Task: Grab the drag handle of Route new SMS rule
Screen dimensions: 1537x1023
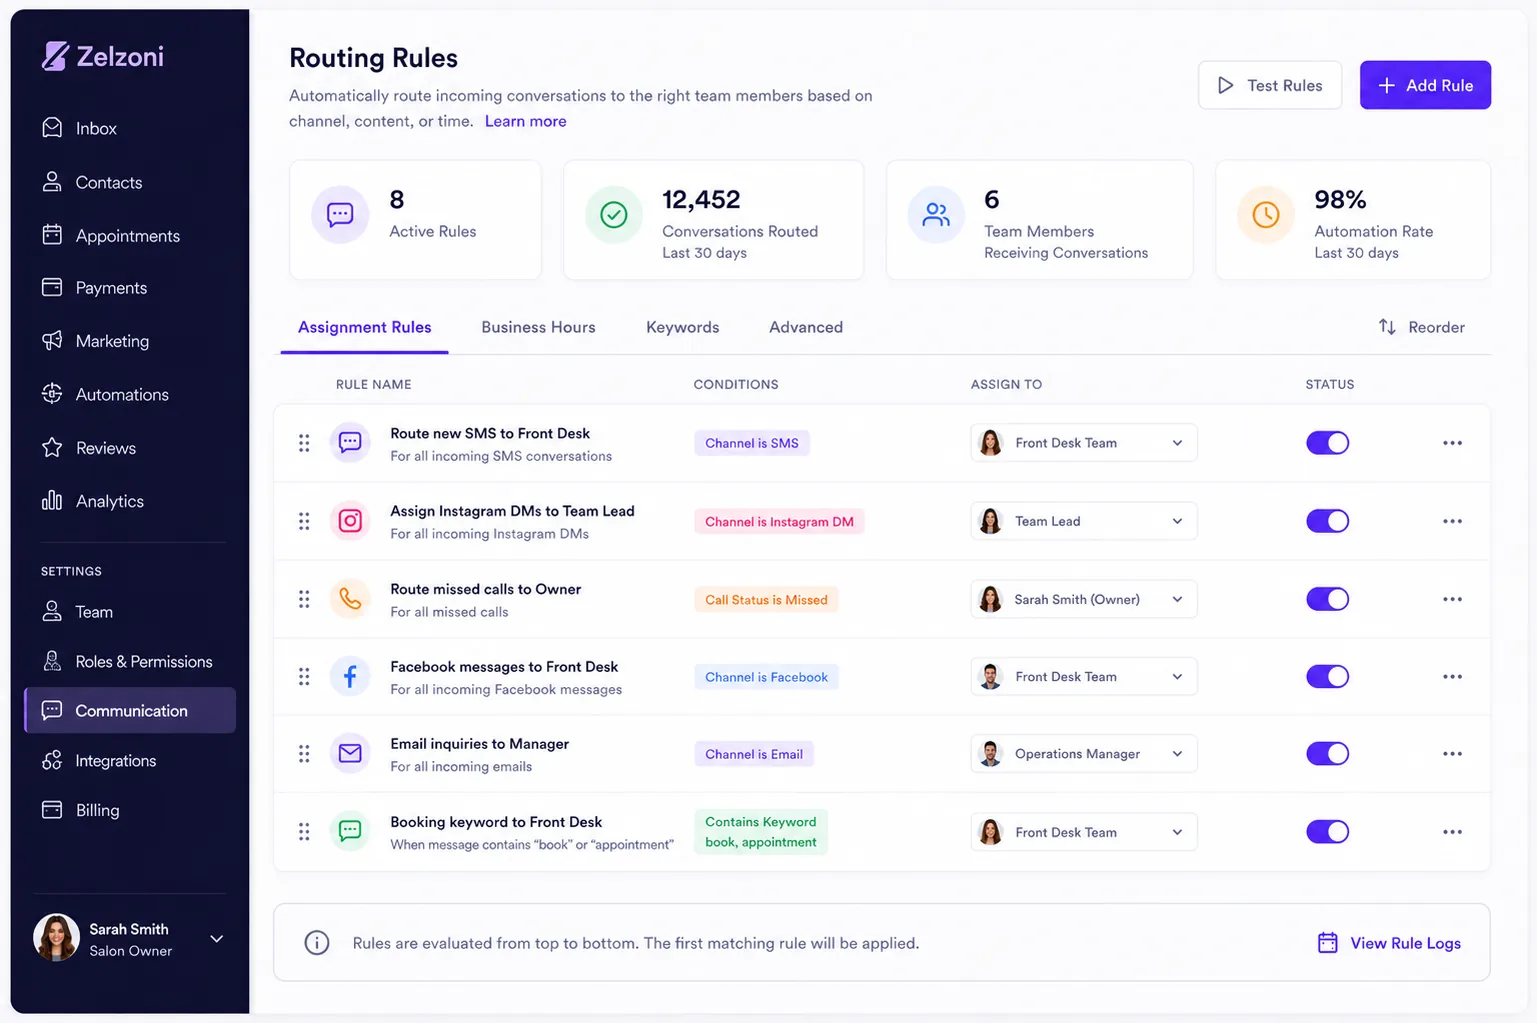Action: 304,443
